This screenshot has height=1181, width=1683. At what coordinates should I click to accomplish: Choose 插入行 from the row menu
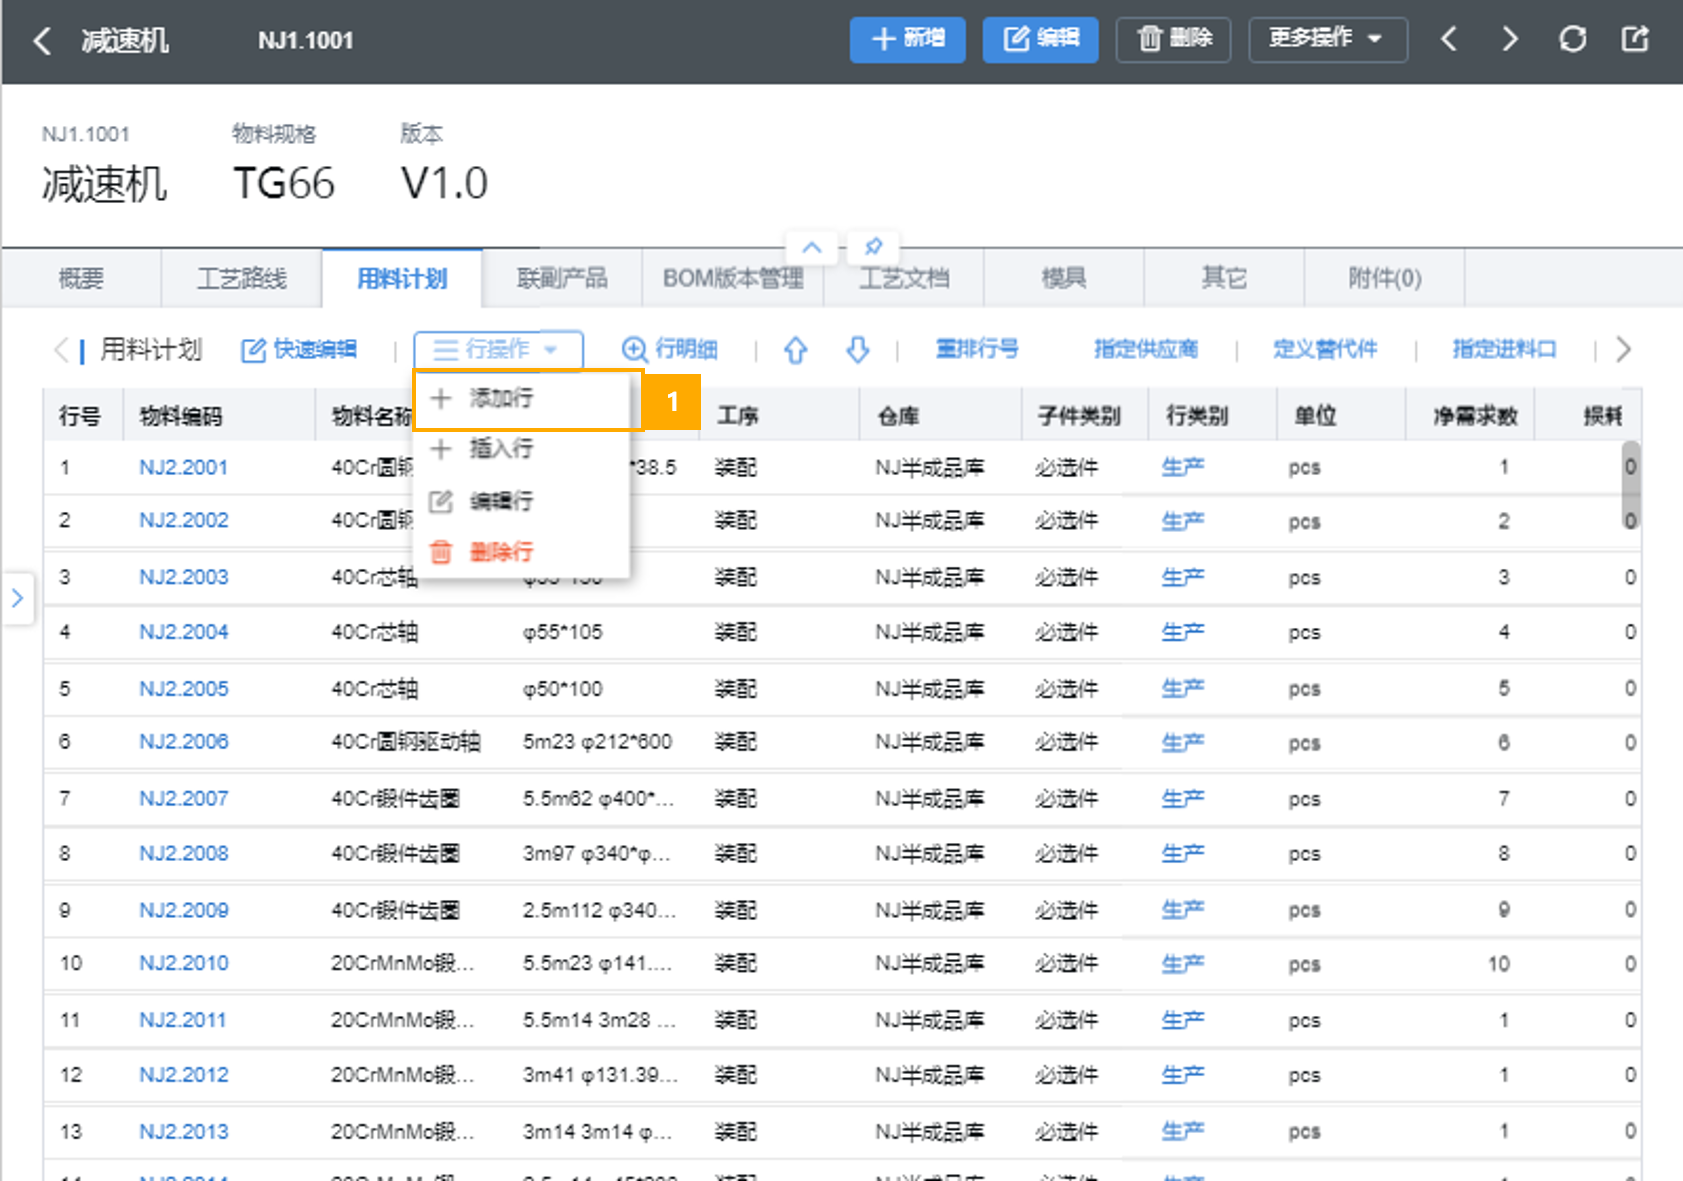point(521,449)
